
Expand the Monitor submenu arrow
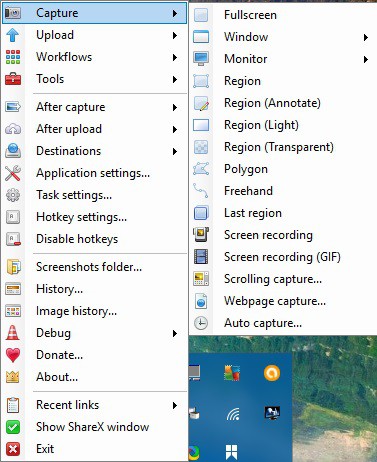(x=366, y=59)
